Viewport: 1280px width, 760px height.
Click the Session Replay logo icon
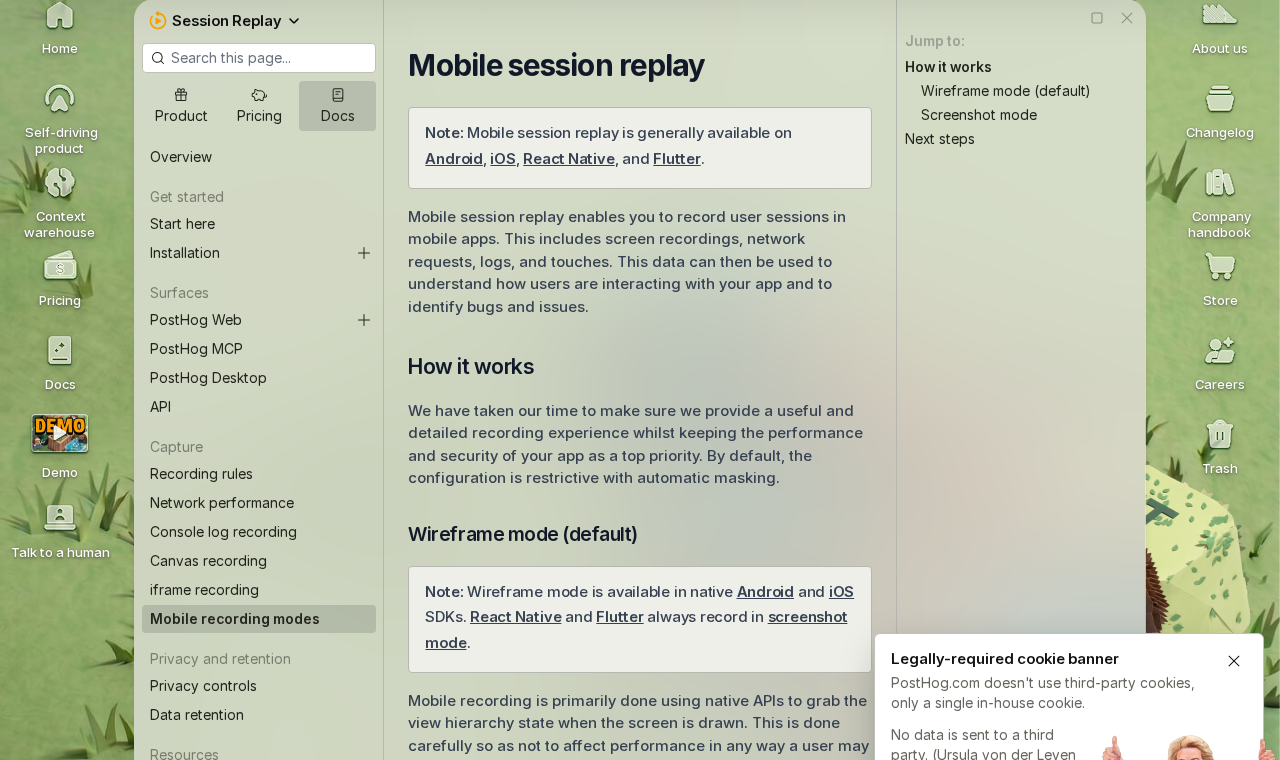158,20
